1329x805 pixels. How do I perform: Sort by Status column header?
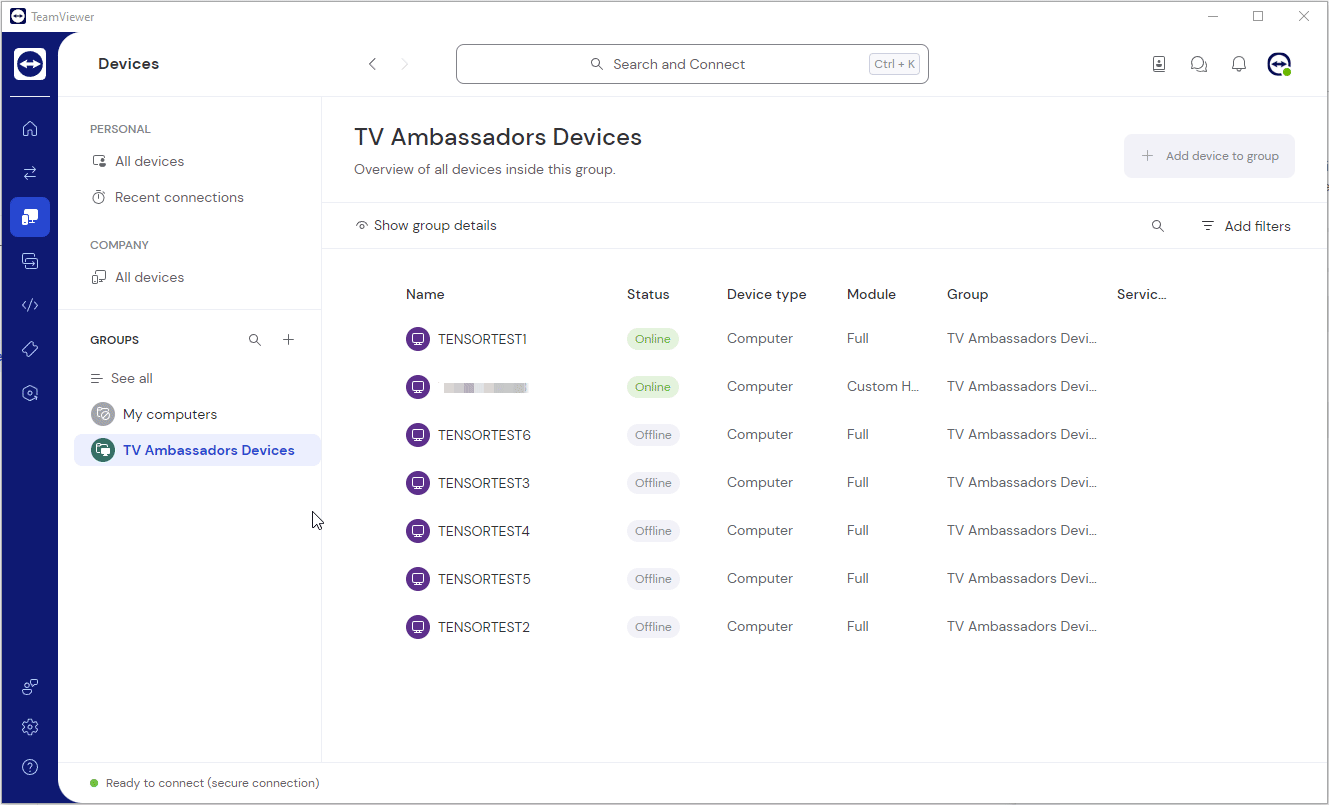648,294
